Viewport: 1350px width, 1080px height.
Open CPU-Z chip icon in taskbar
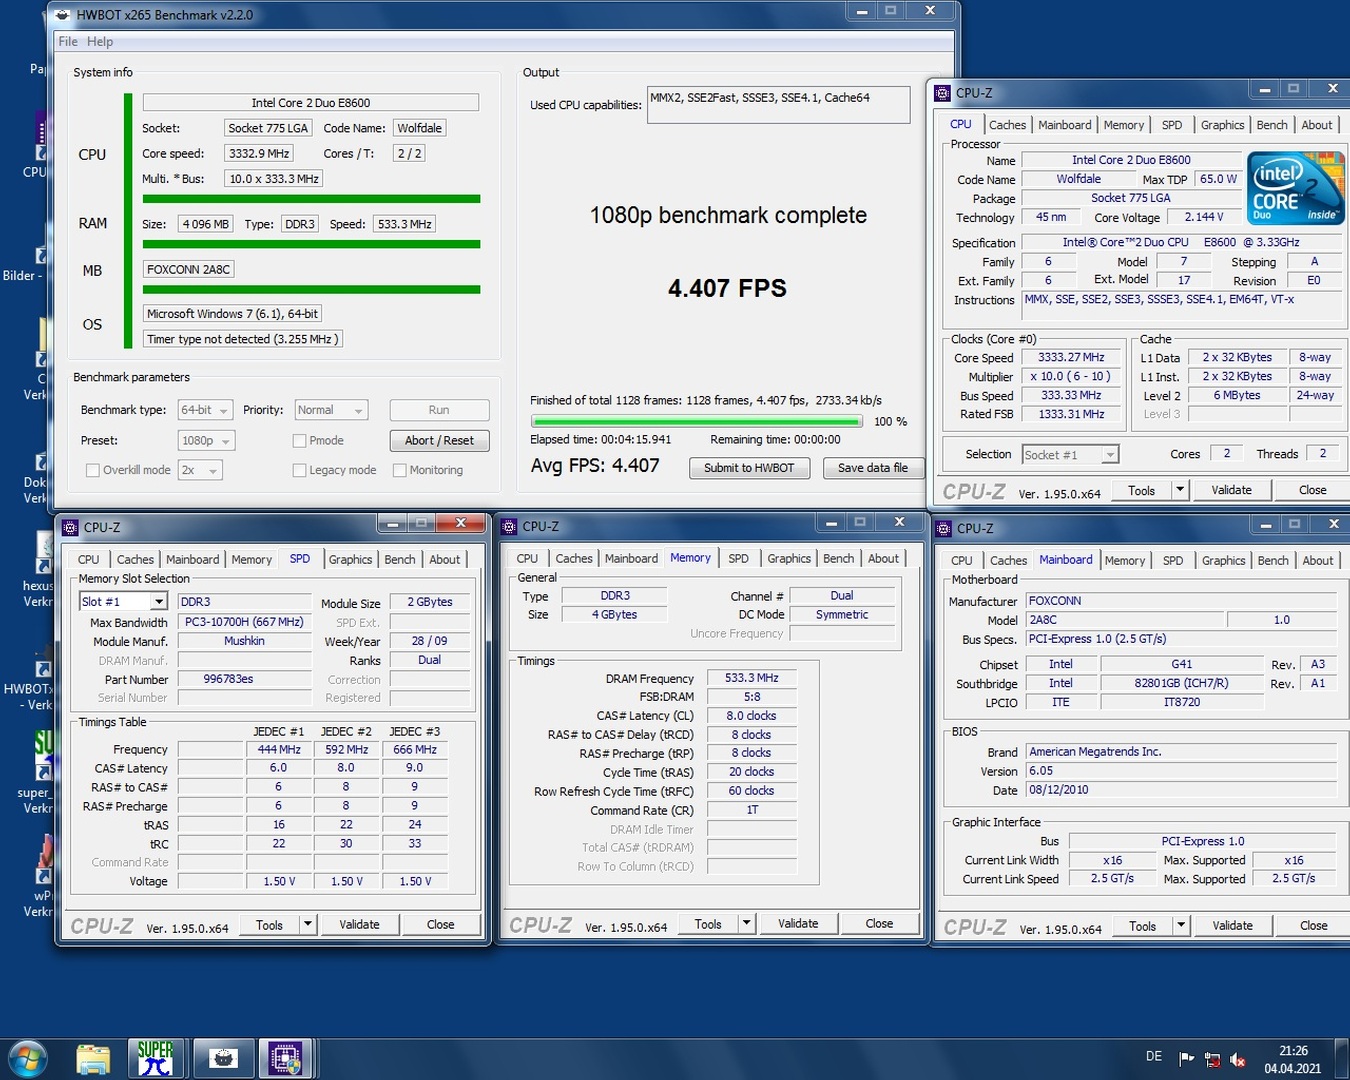[x=285, y=1059]
